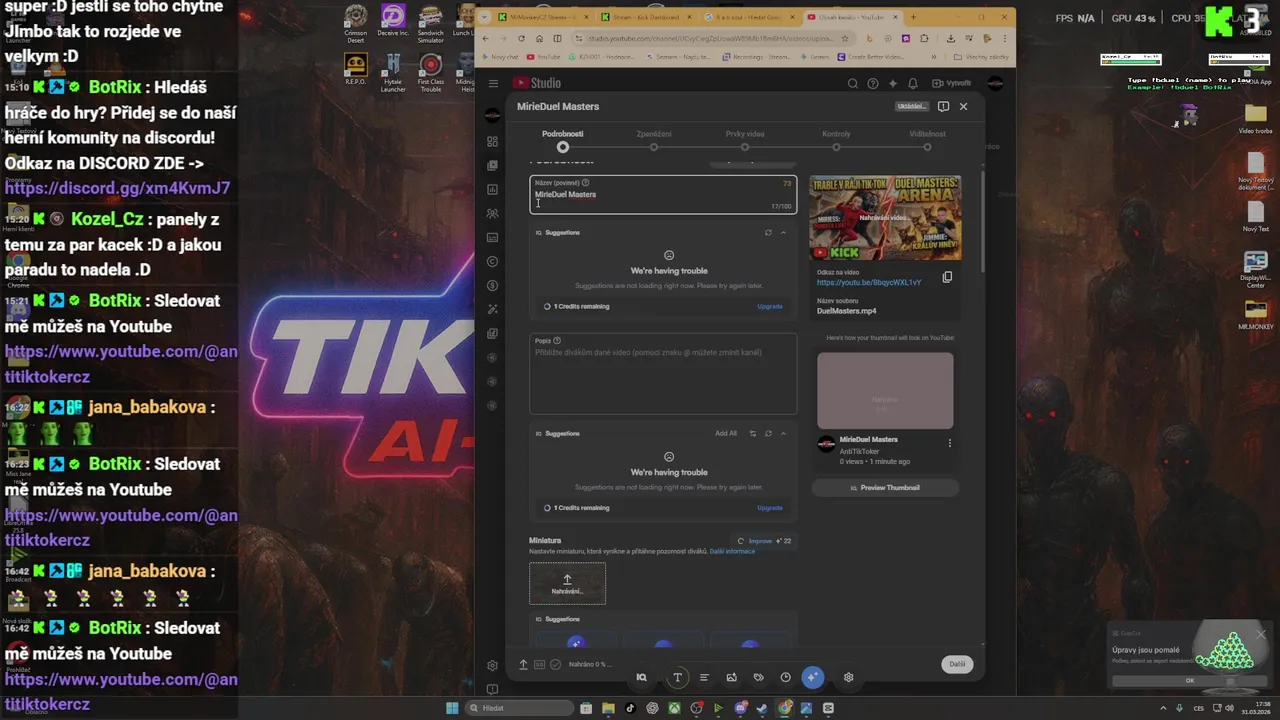Open the Studio help question icon

tap(873, 83)
